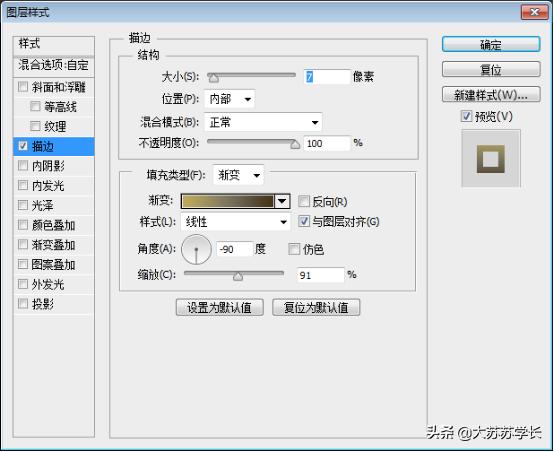The width and height of the screenshot is (554, 452).
Task: Click the 角度(A) angle dial
Action: pos(196,249)
